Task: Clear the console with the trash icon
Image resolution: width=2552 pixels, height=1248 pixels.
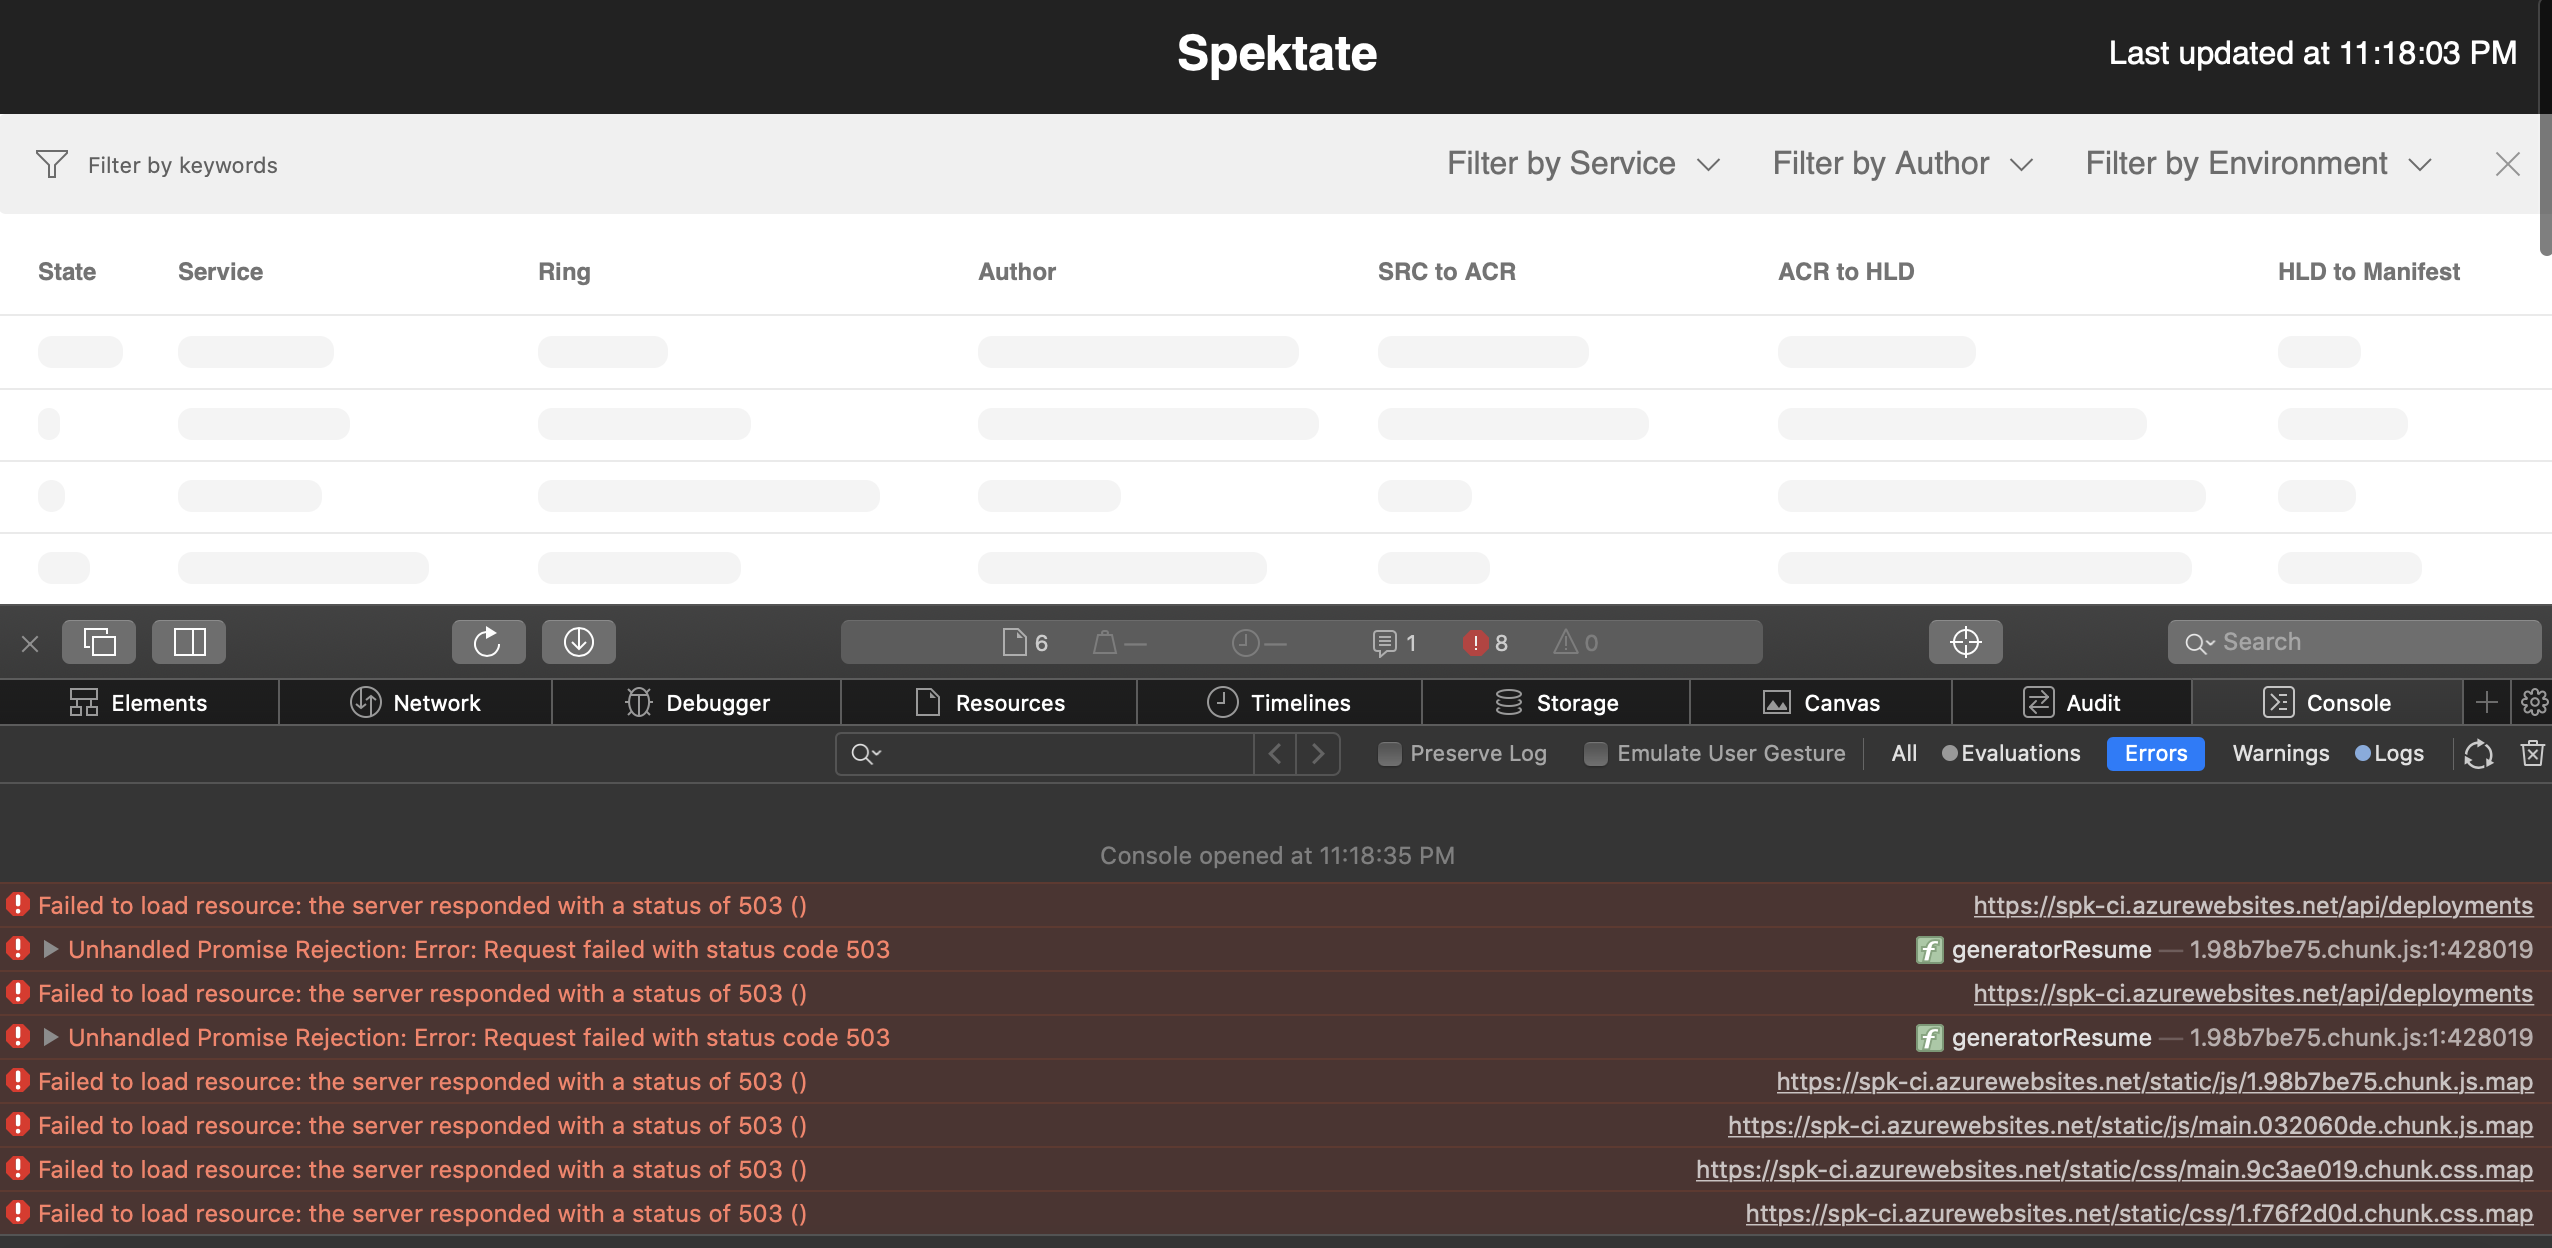Action: click(2533, 753)
